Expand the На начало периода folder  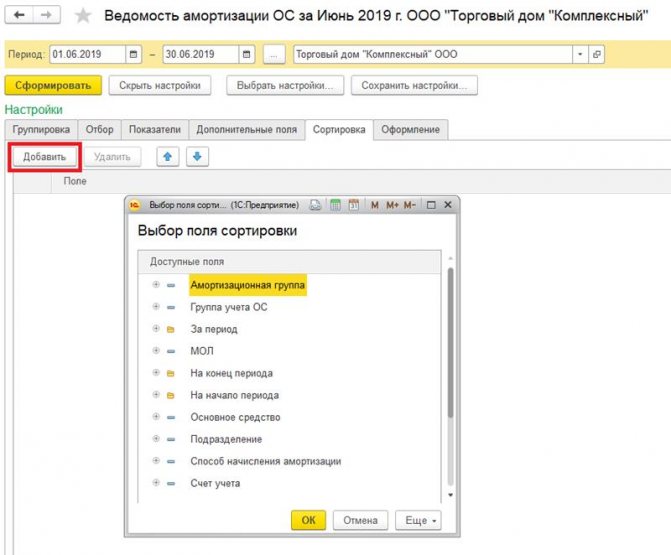pyautogui.click(x=156, y=395)
